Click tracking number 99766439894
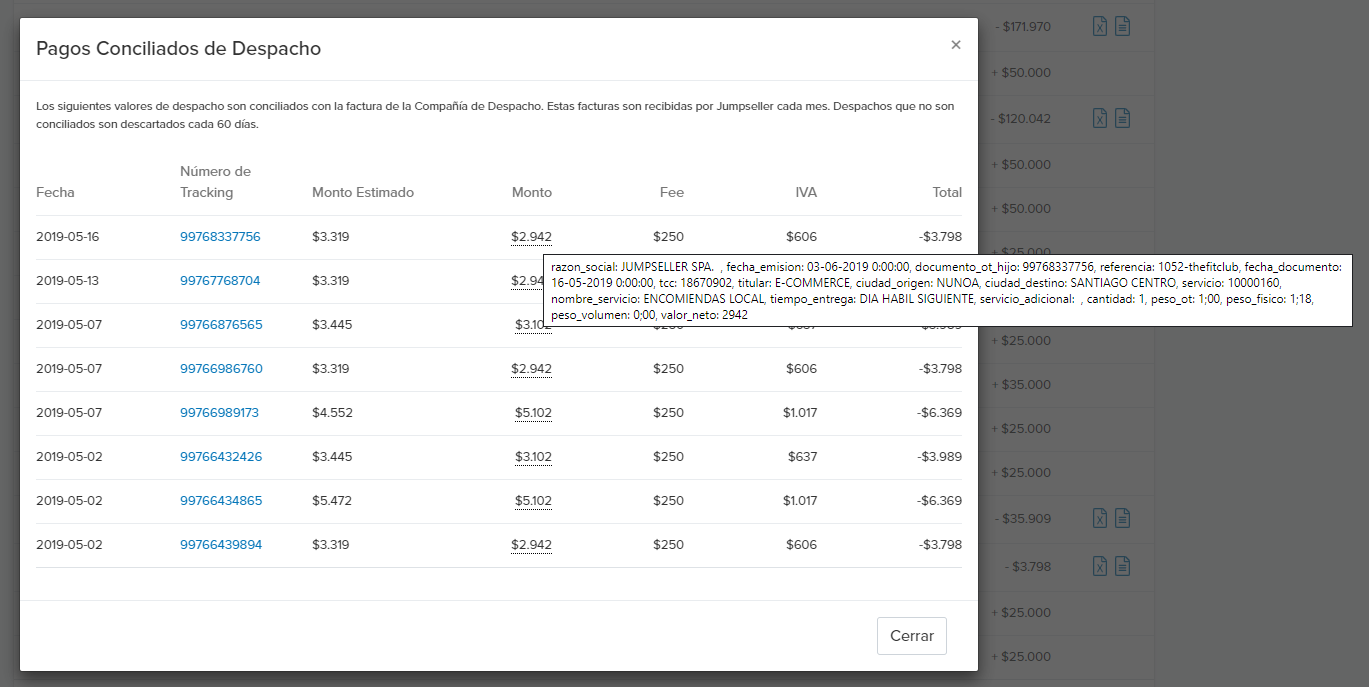The width and height of the screenshot is (1369, 687). click(221, 545)
